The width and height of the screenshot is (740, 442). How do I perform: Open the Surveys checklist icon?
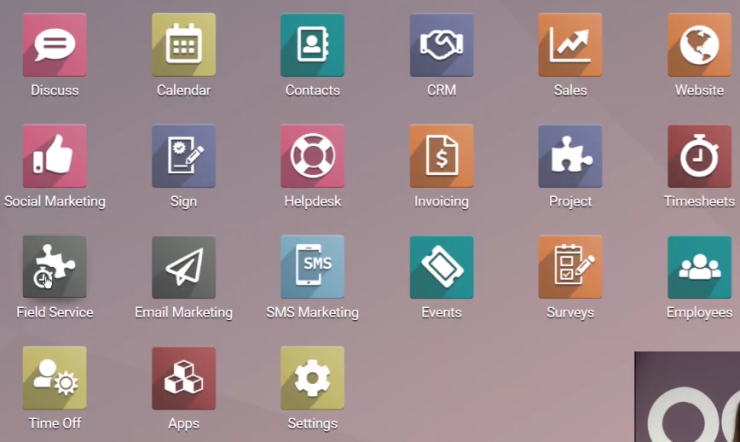click(x=570, y=267)
